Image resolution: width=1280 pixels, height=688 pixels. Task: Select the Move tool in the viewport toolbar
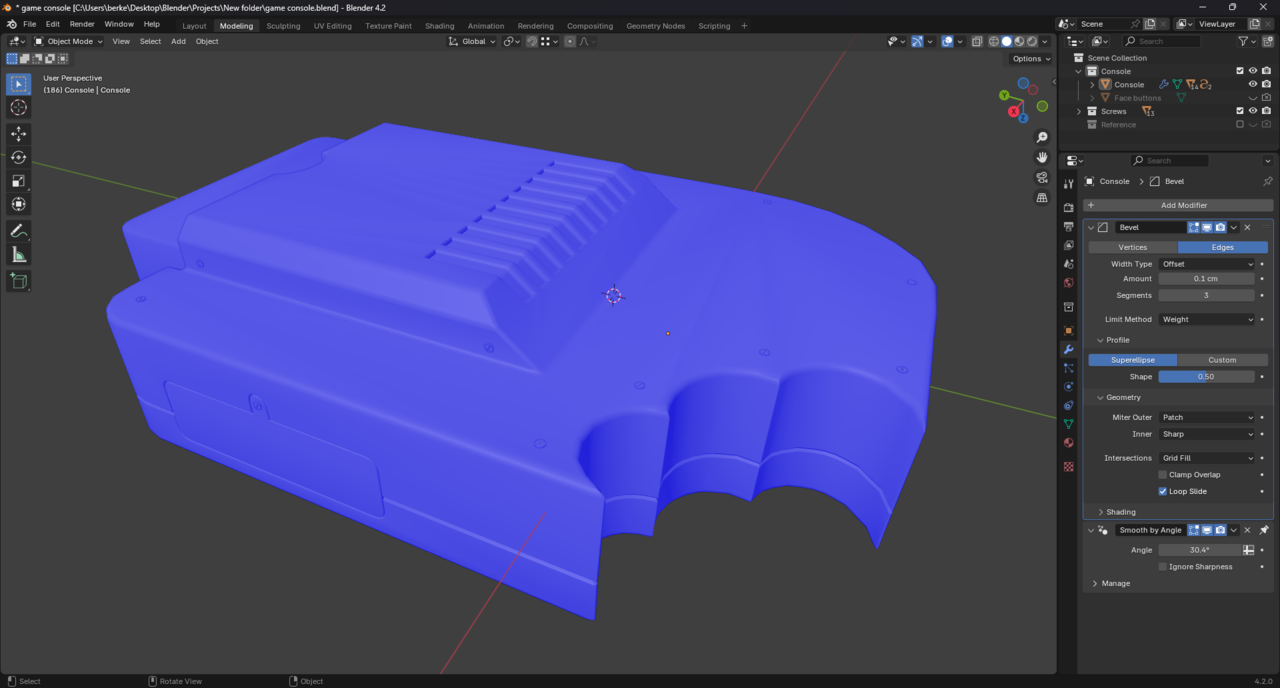[x=18, y=133]
